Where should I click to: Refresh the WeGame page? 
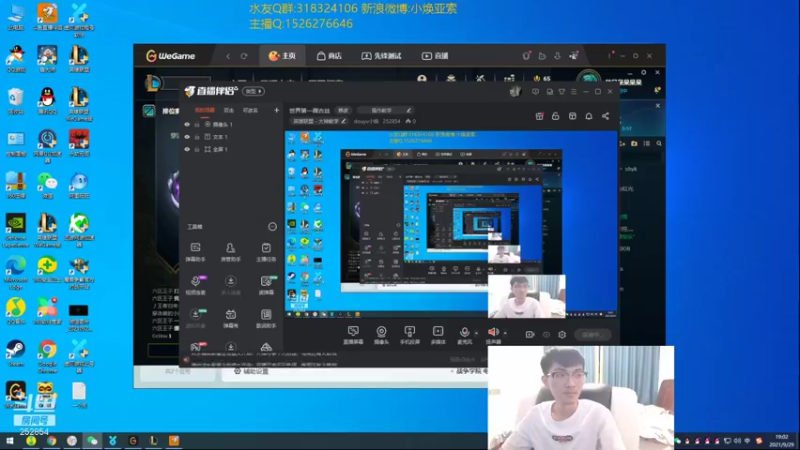tap(244, 56)
